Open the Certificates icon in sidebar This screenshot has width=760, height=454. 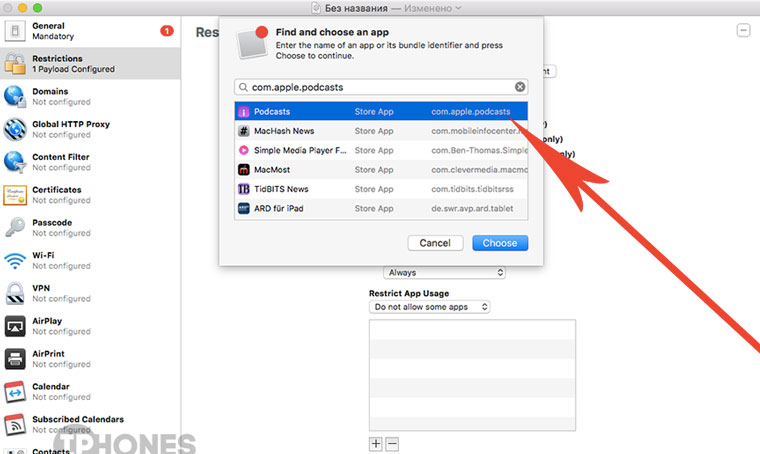(x=15, y=195)
